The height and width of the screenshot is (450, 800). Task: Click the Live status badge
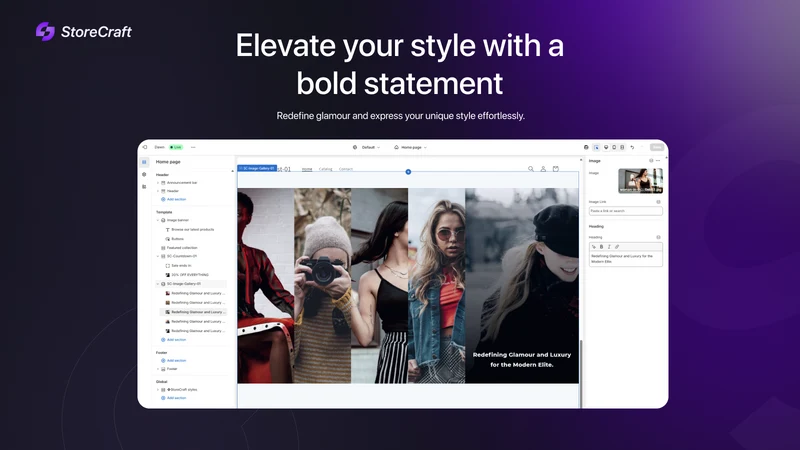[x=176, y=147]
